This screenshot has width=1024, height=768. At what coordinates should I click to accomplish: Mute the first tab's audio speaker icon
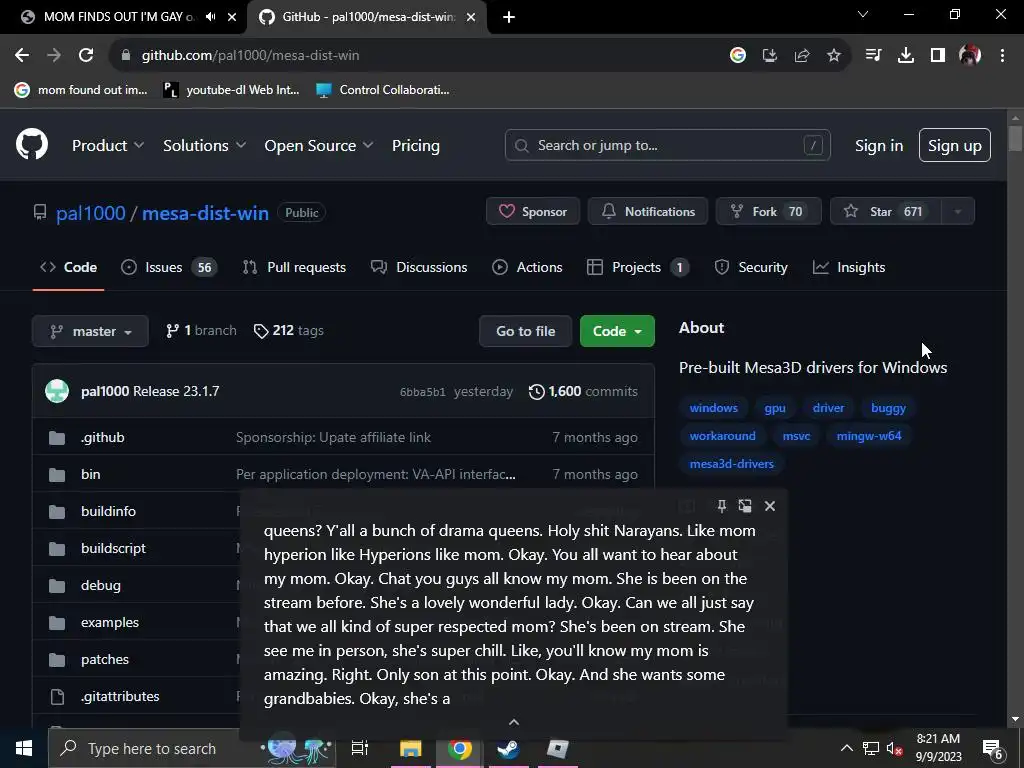pos(210,17)
